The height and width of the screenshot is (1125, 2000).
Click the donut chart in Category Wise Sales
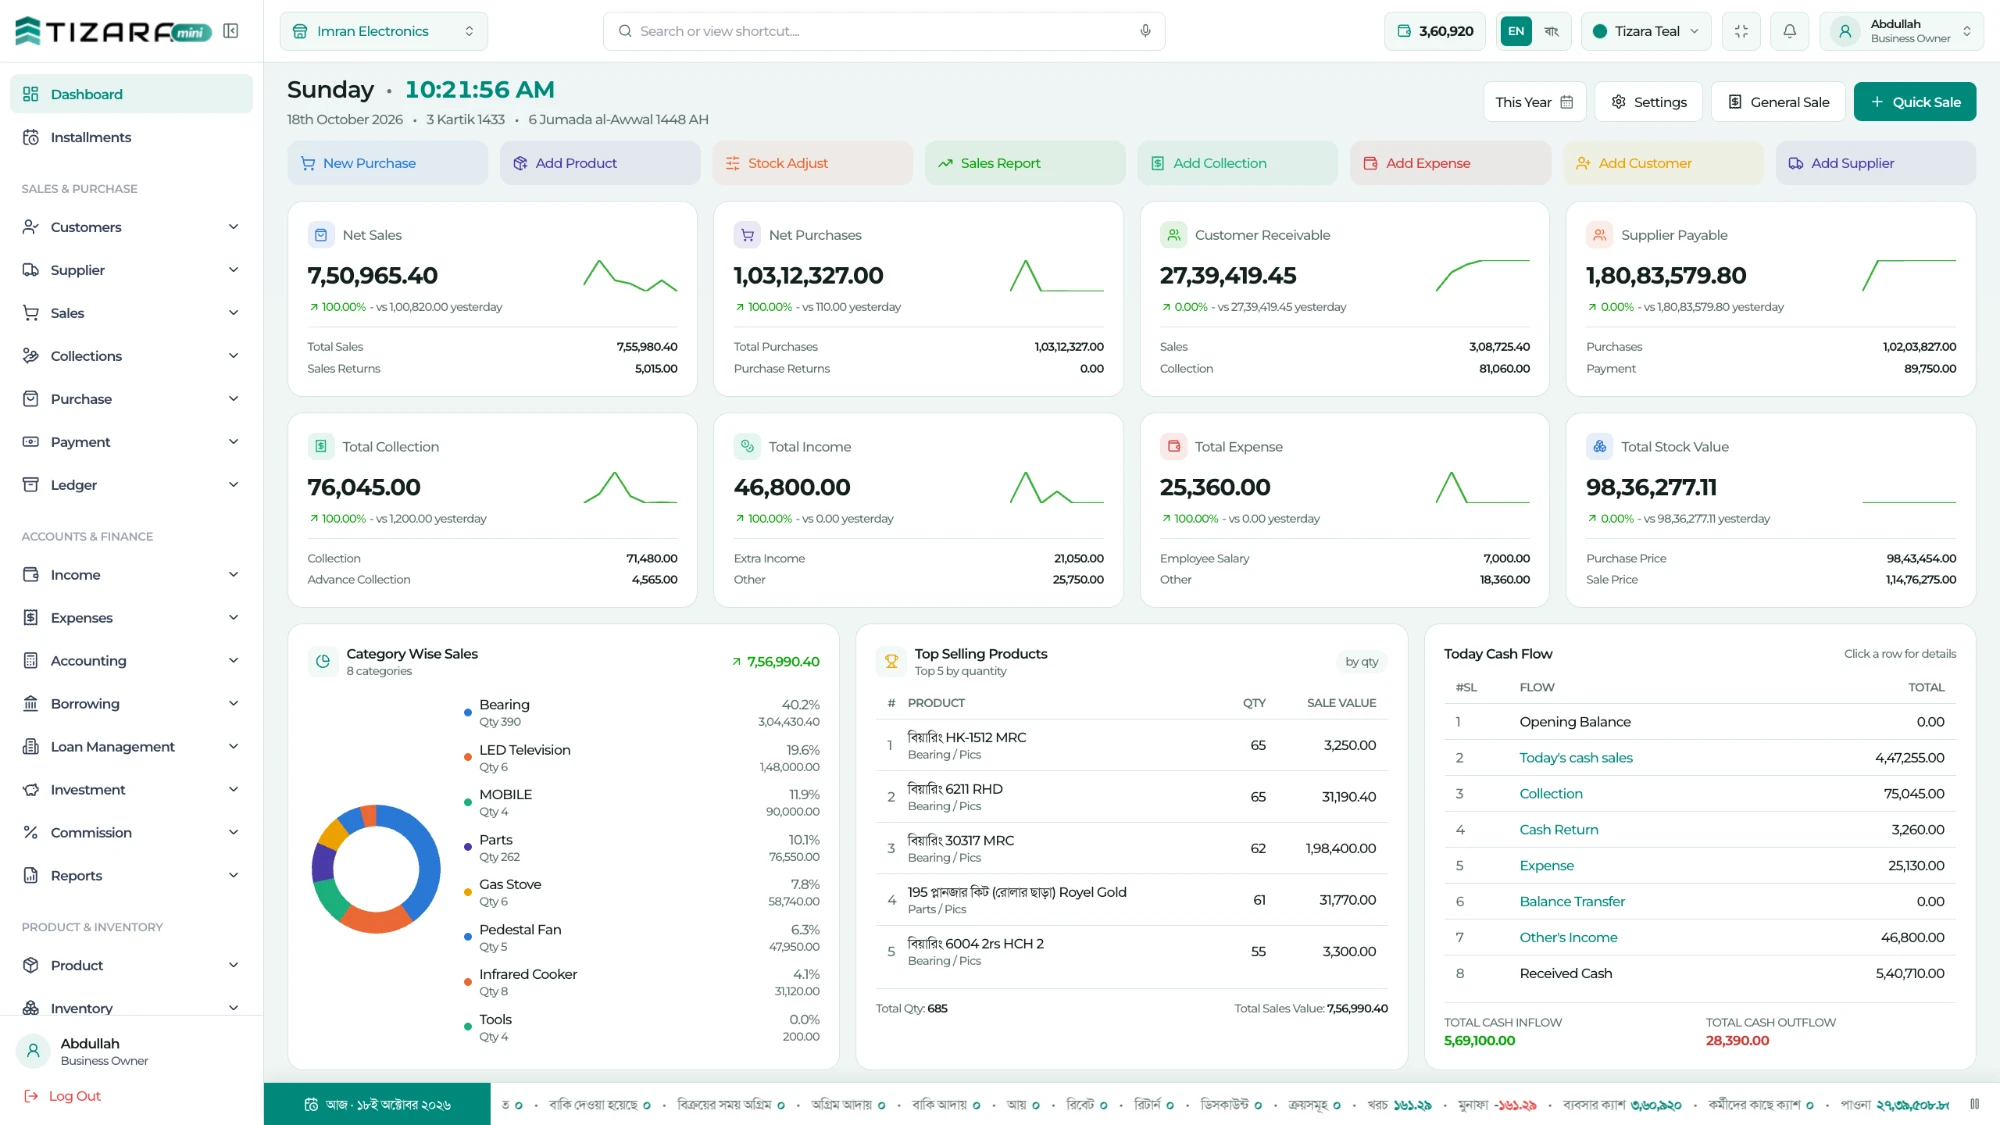click(376, 868)
